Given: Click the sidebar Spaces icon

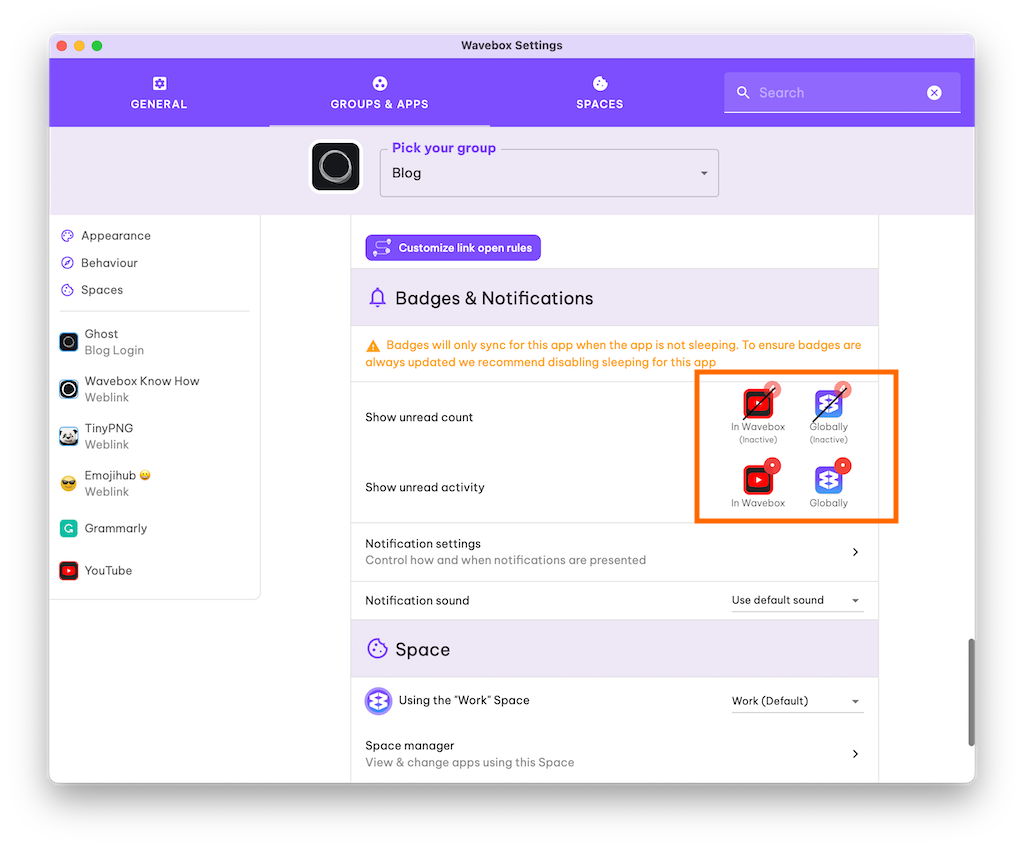Looking at the screenshot, I should [67, 289].
